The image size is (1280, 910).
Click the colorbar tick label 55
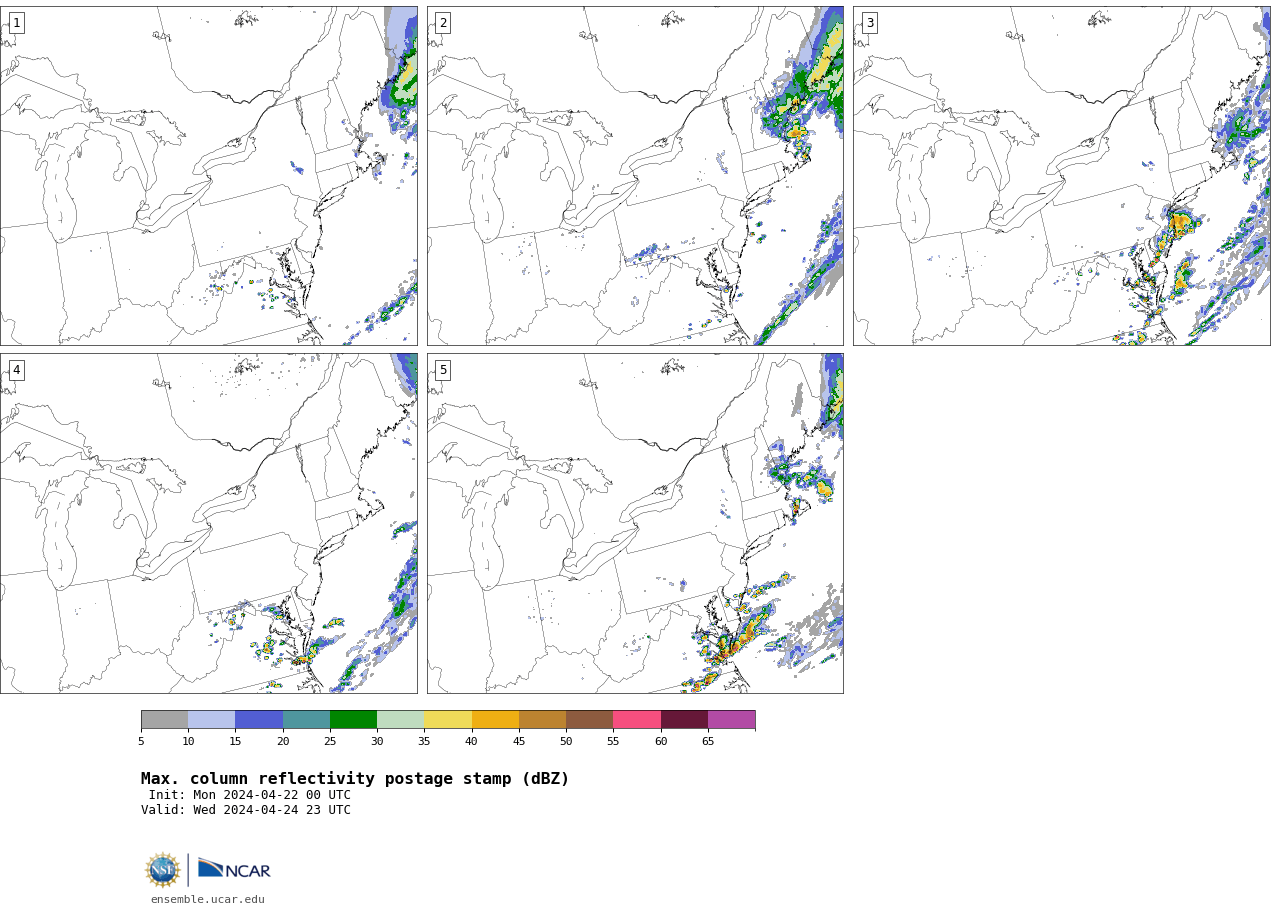(x=613, y=741)
